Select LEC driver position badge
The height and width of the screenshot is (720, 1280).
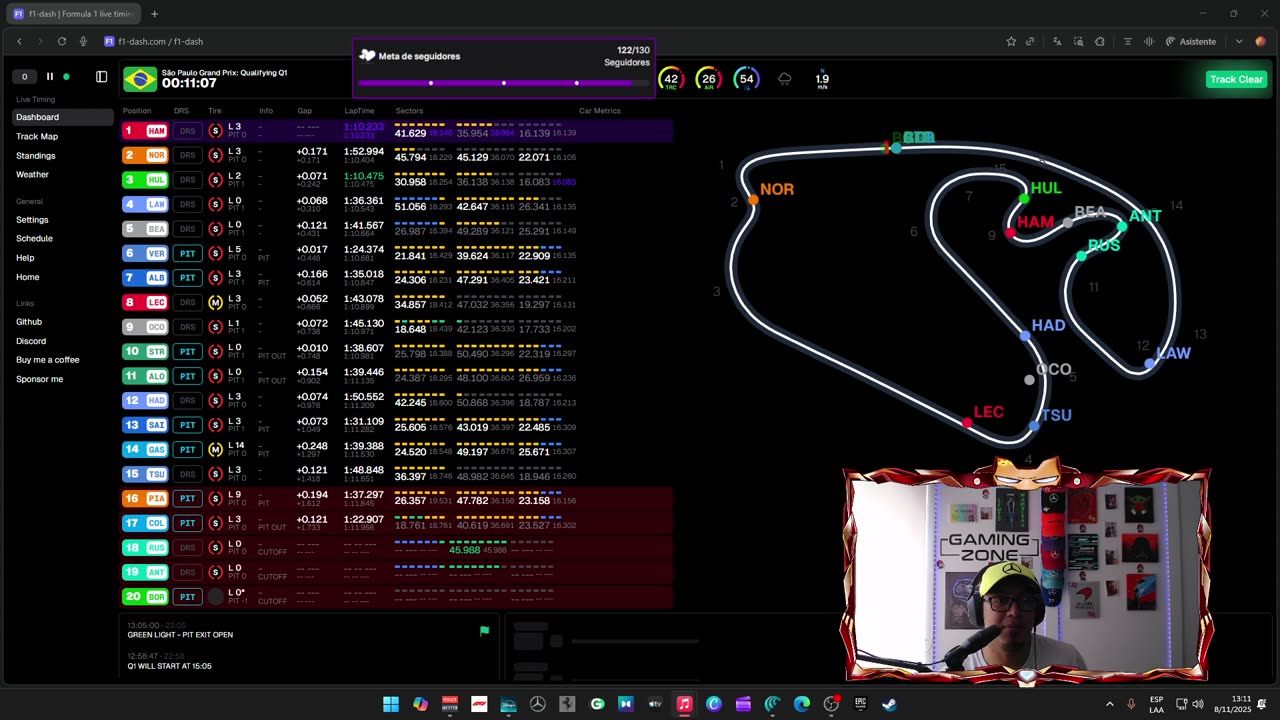(145, 302)
